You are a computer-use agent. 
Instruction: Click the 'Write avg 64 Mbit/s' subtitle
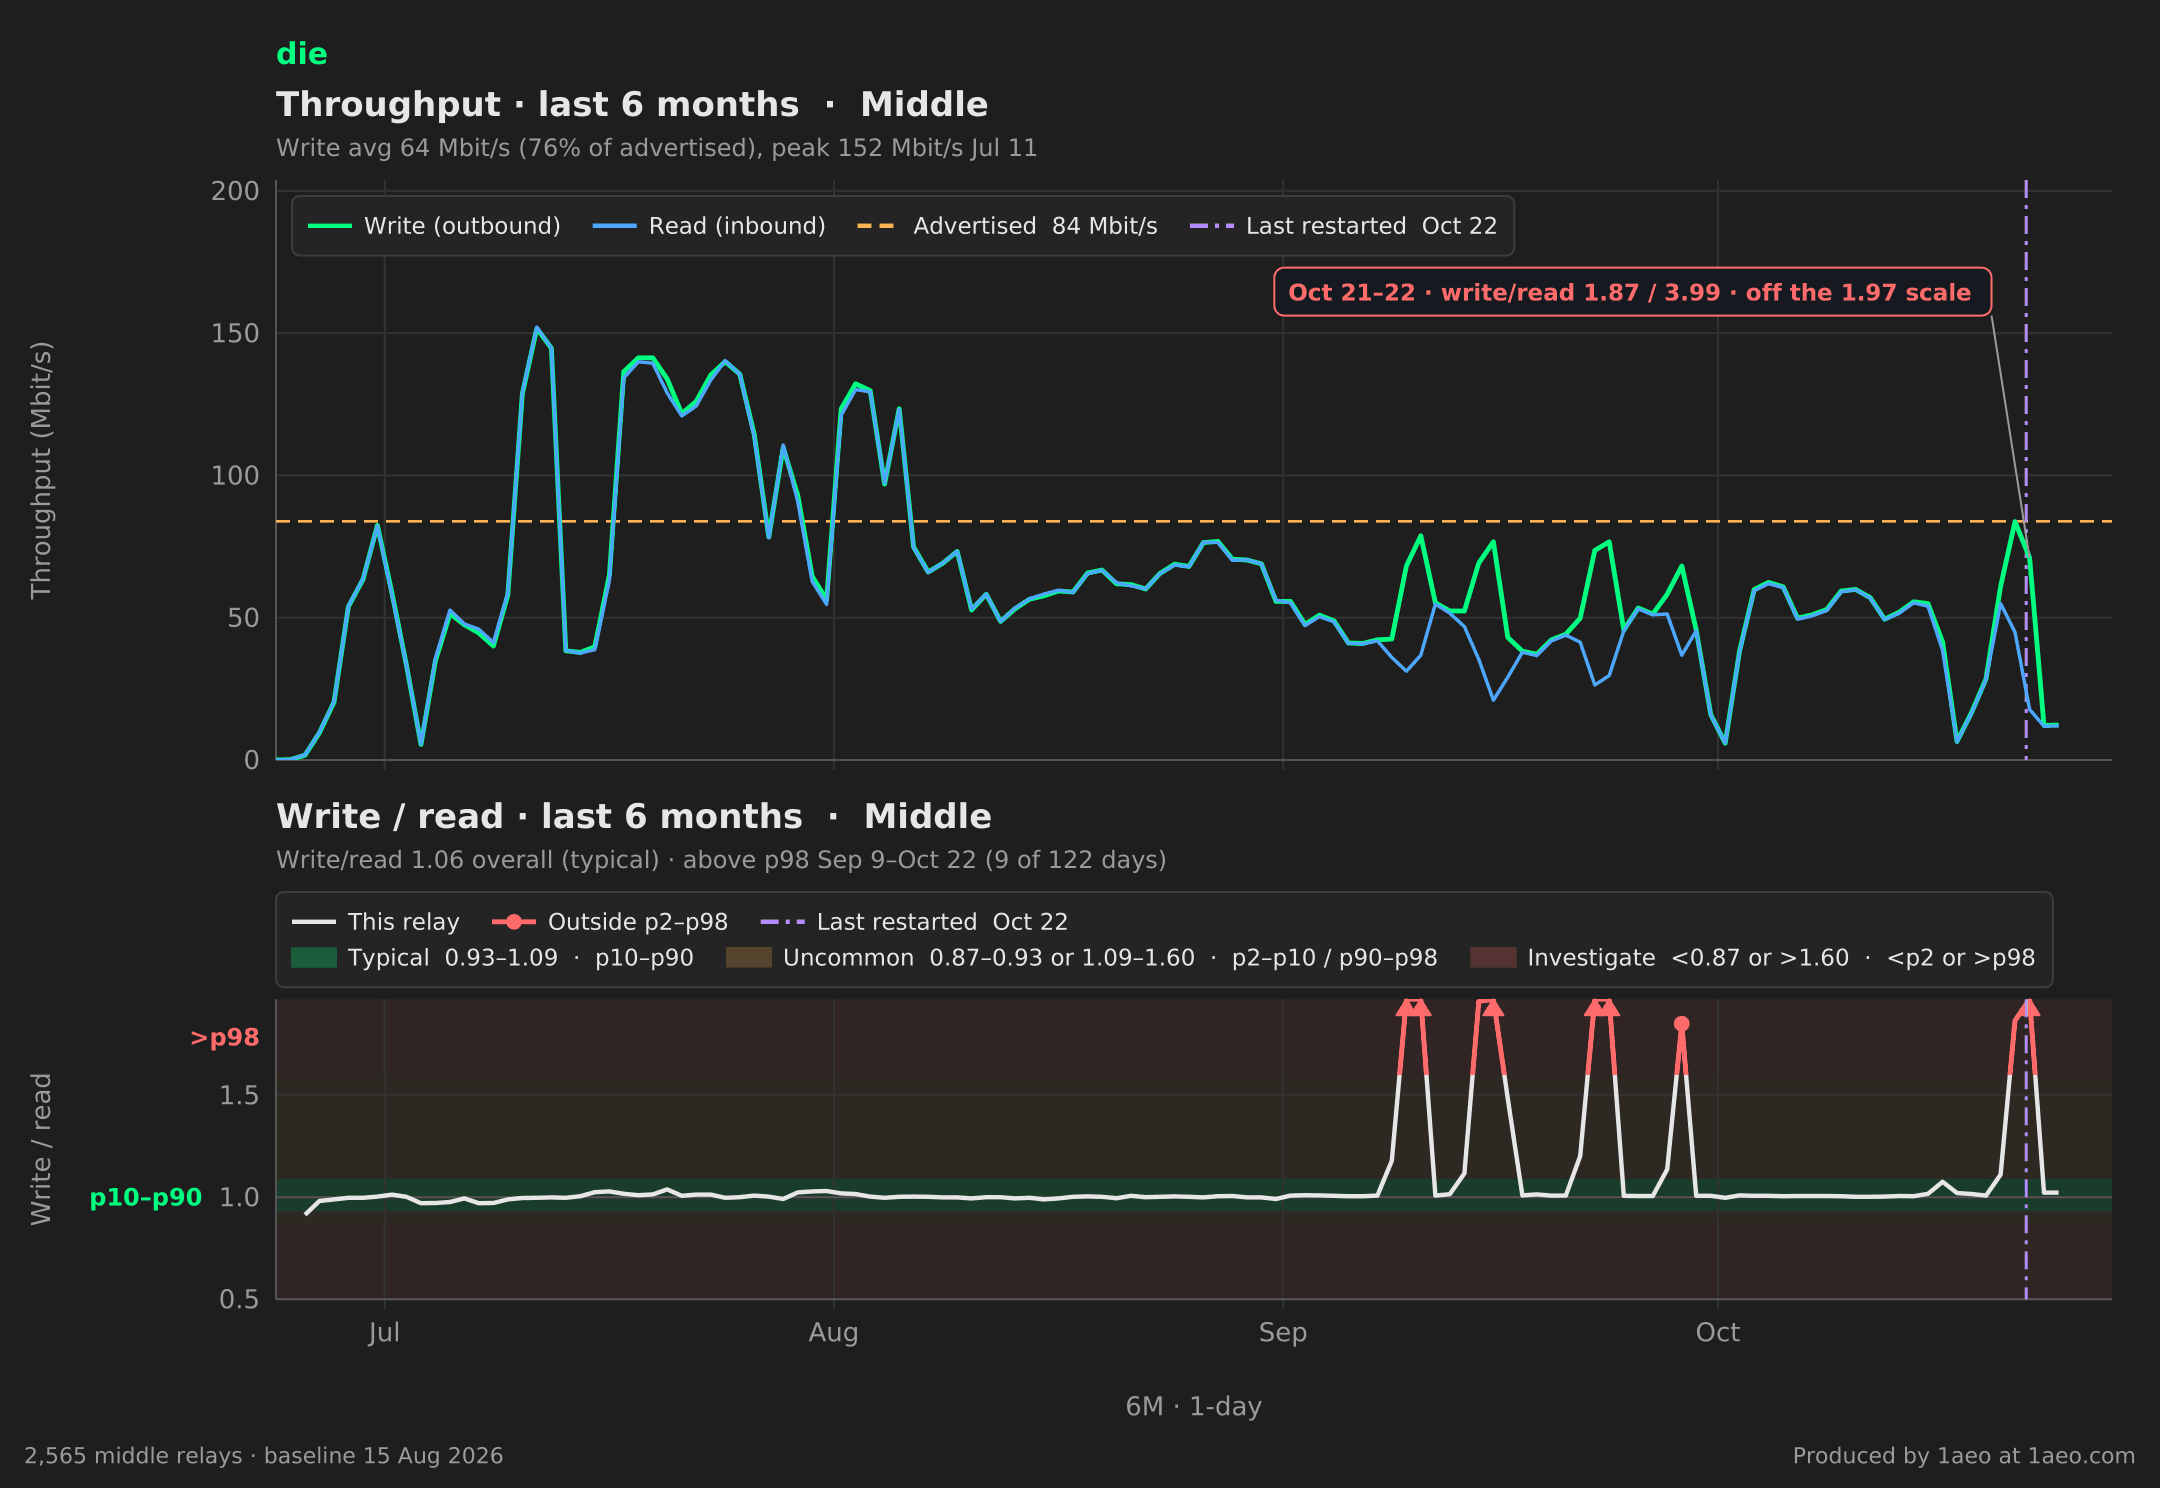[656, 148]
